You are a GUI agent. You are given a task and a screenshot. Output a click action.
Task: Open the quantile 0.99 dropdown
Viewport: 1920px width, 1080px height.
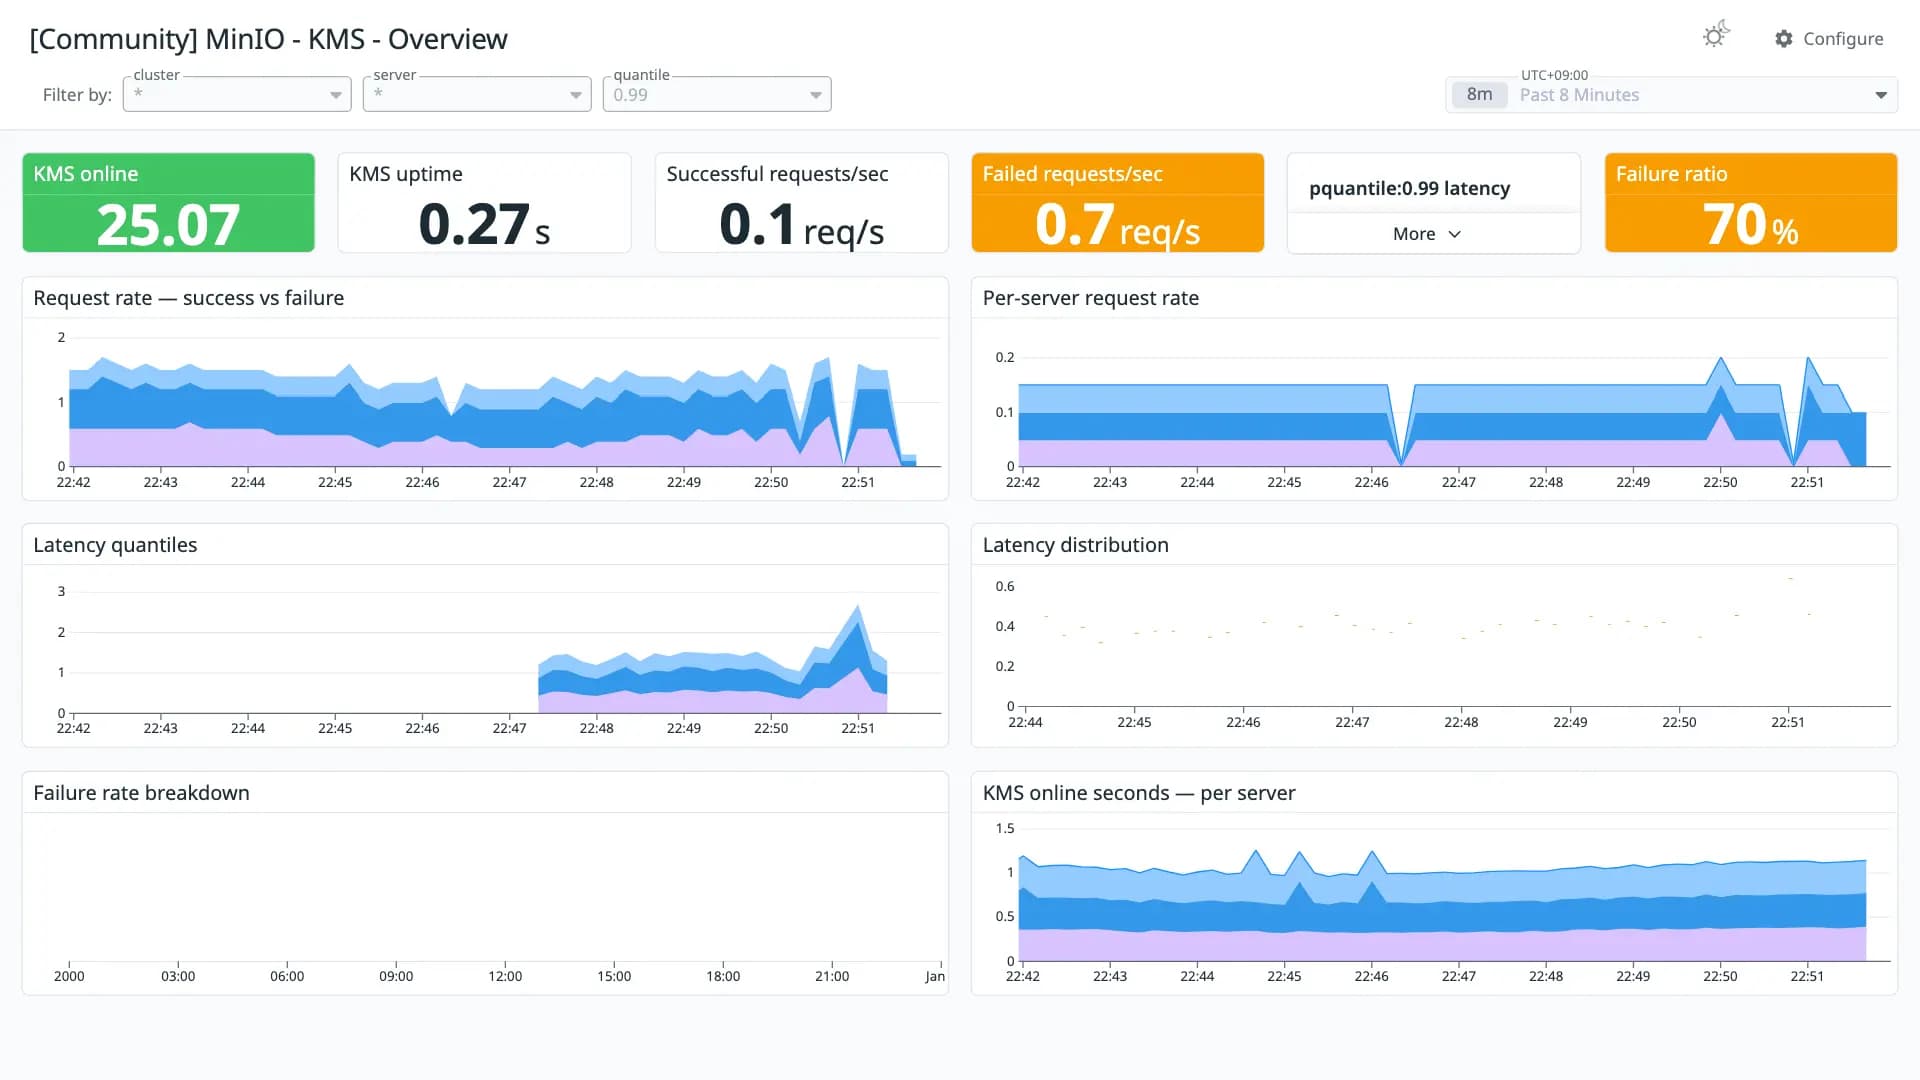click(717, 94)
